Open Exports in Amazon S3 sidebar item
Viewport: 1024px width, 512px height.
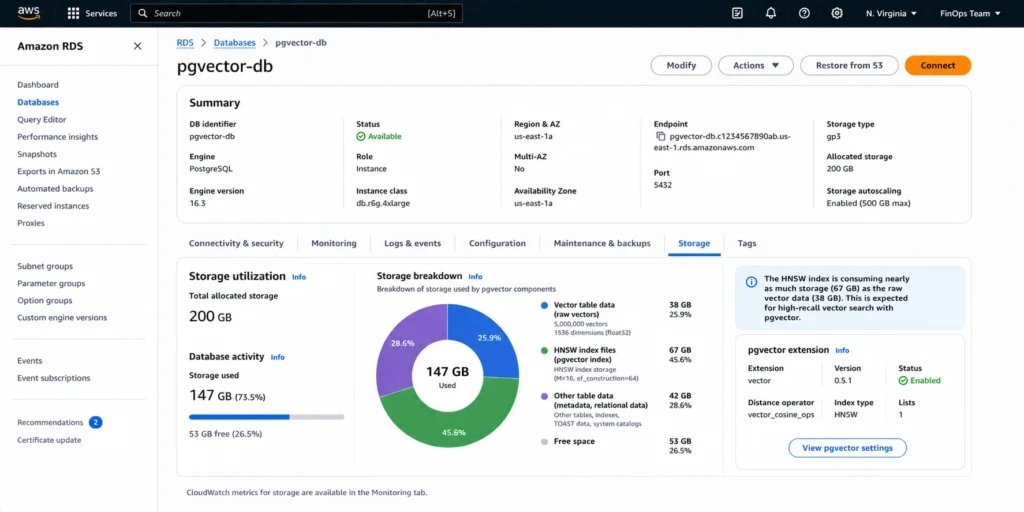point(59,171)
